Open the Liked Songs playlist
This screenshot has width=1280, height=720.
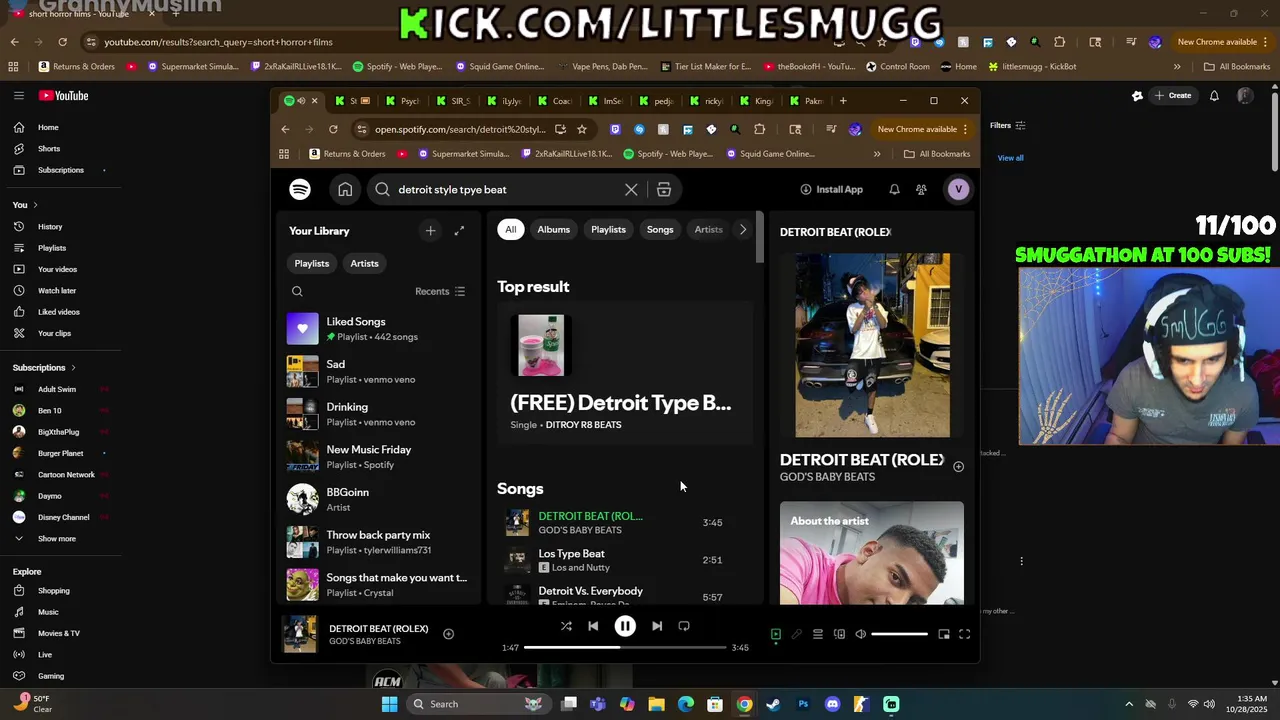[x=378, y=329]
